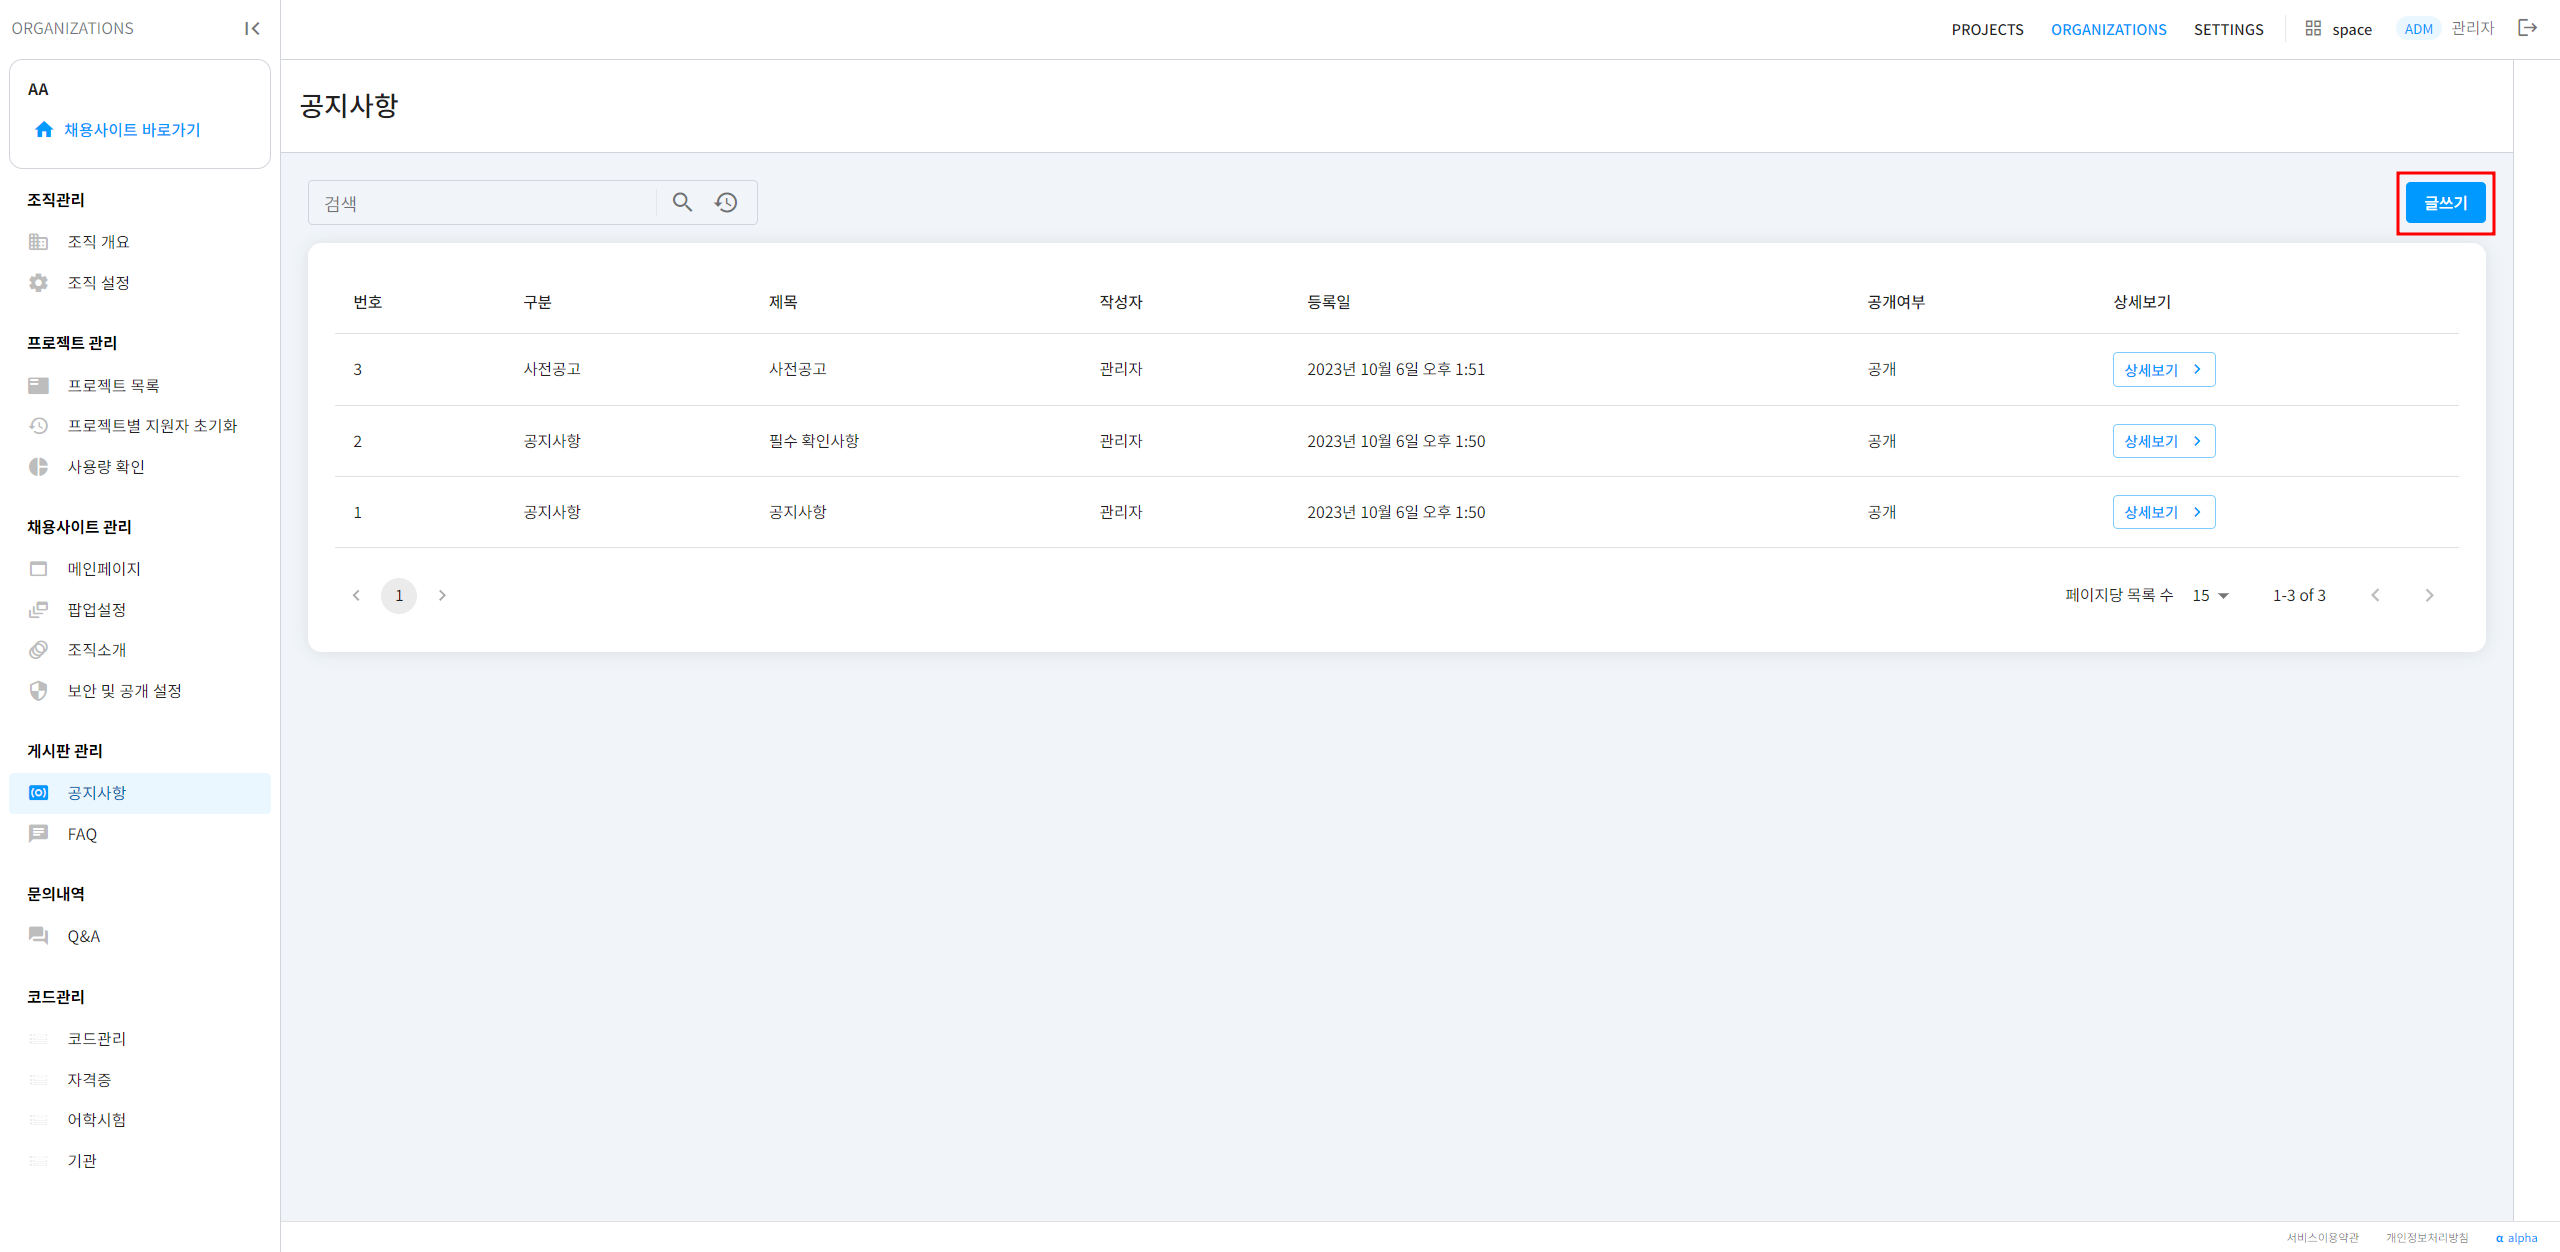This screenshot has width=2560, height=1252.
Task: Open the 개인정보처리방침 footer link
Action: tap(2427, 1238)
